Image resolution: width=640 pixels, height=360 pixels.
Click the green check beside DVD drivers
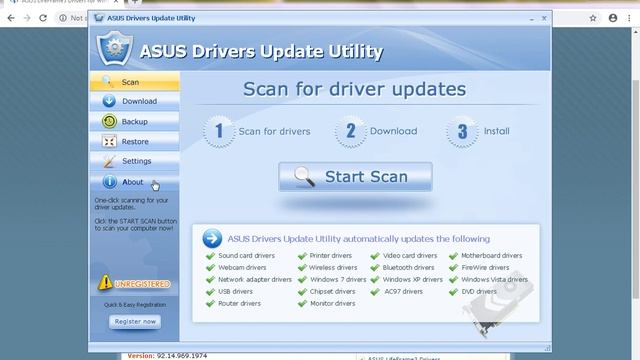pos(453,292)
